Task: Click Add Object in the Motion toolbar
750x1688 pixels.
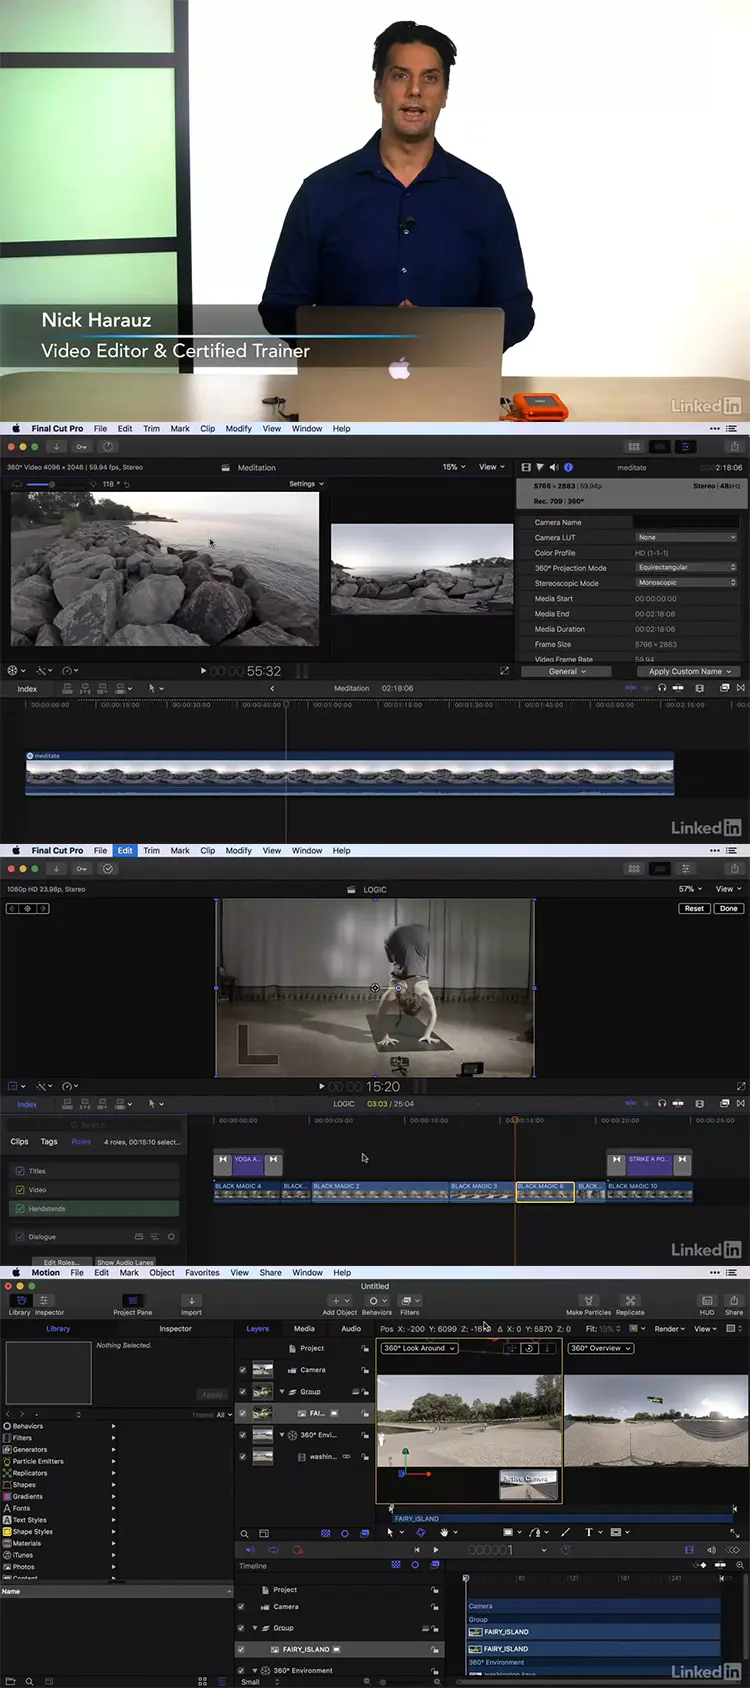Action: [339, 1304]
